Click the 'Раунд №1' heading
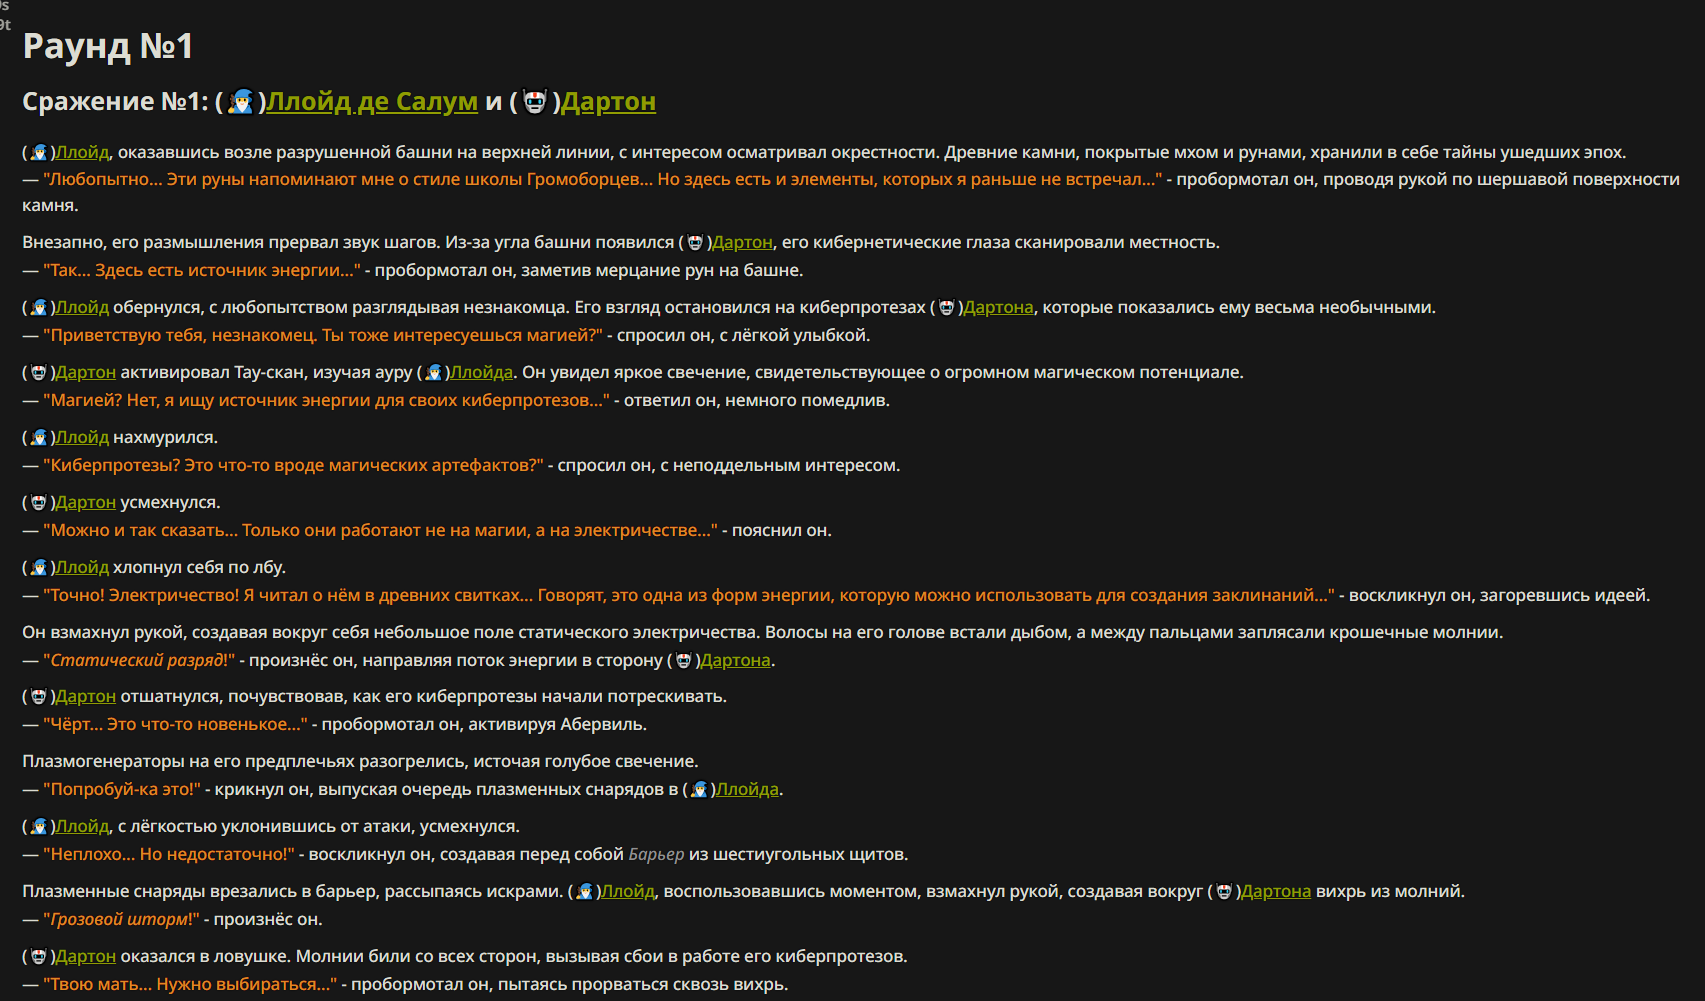 click(108, 46)
